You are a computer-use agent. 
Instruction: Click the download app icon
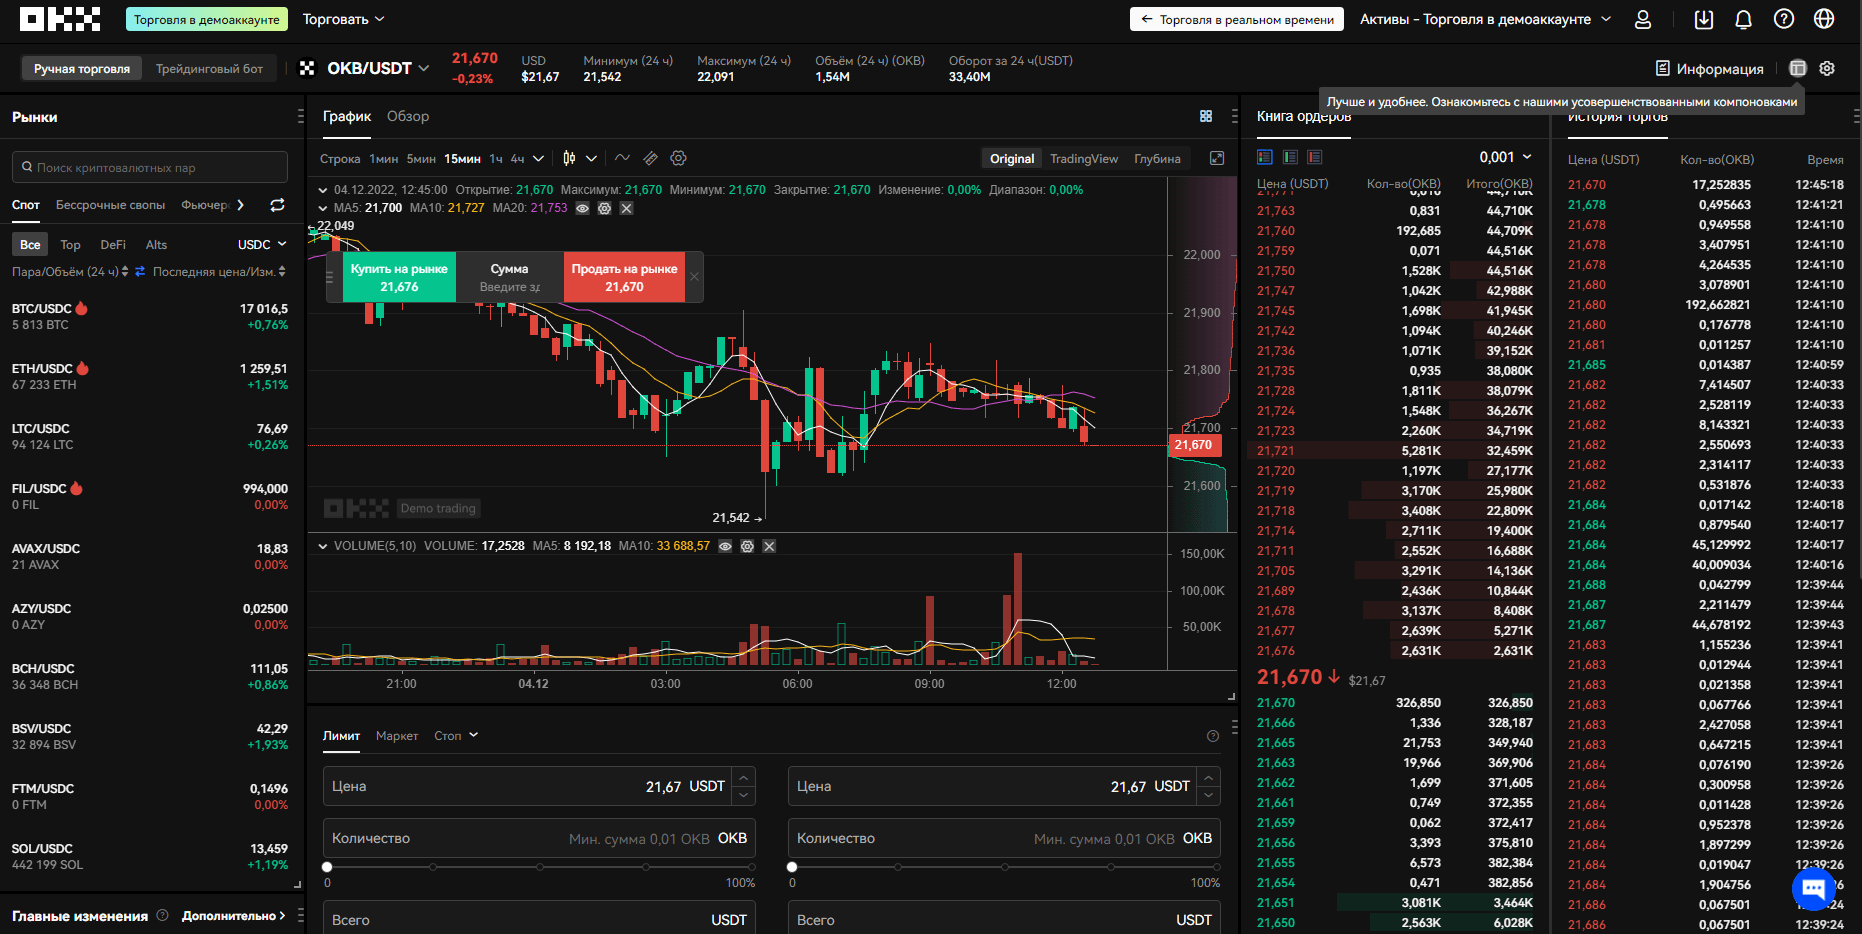tap(1704, 19)
